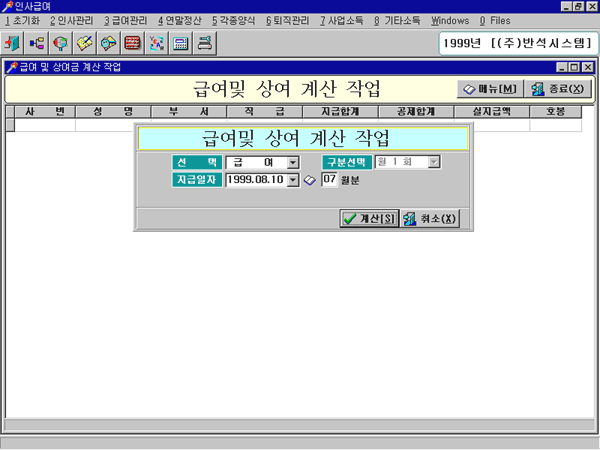This screenshot has height=450, width=600.
Task: Click the yellow notebook toolbar icon
Action: pyautogui.click(x=85, y=43)
